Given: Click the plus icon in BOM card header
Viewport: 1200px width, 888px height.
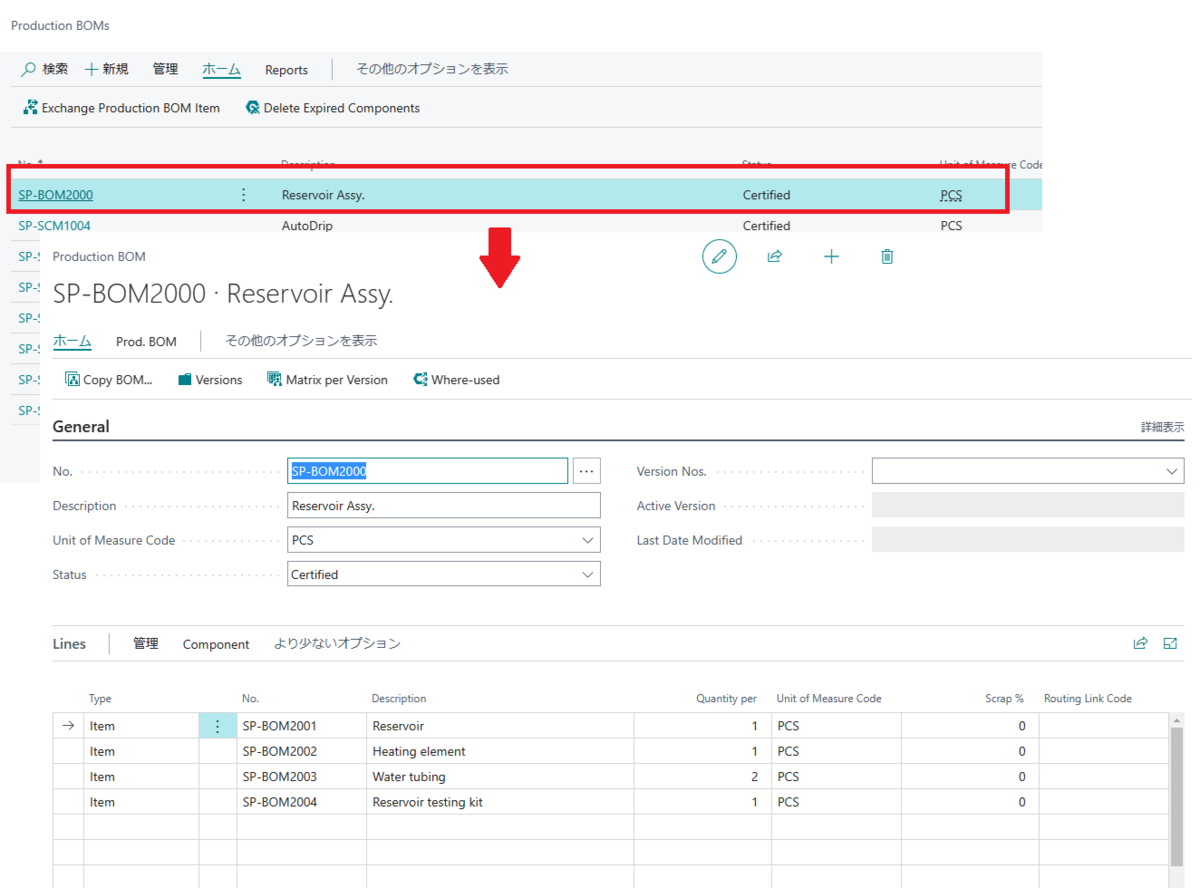Looking at the screenshot, I should click(x=831, y=257).
